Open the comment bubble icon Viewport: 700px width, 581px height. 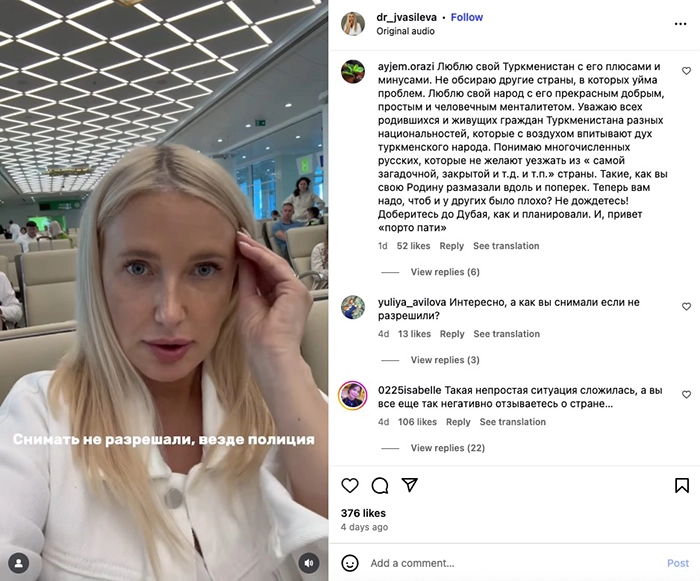click(x=380, y=485)
